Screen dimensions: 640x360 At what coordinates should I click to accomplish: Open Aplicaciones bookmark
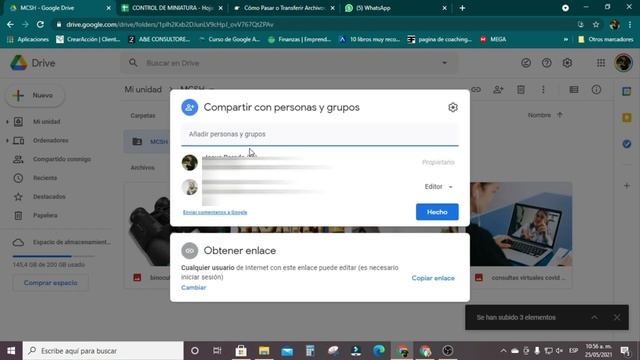click(28, 39)
